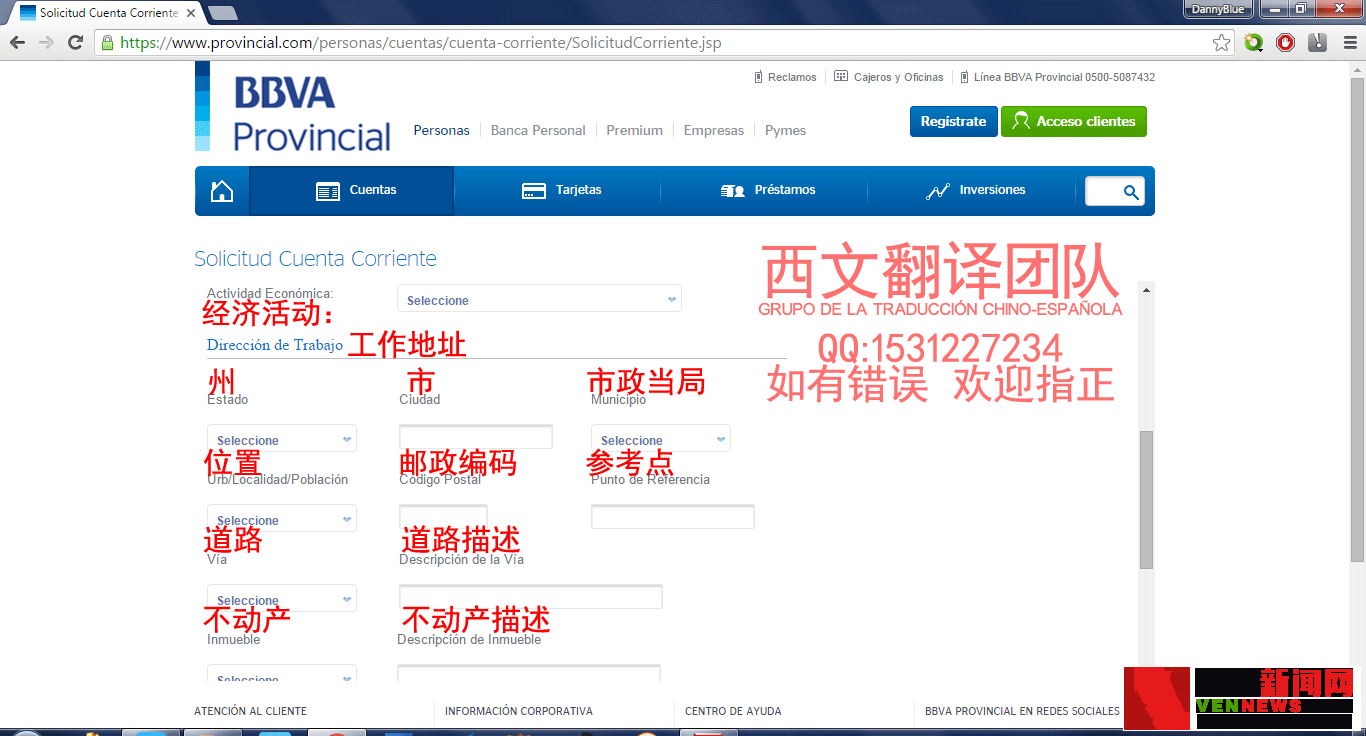This screenshot has width=1366, height=736.
Task: Open the Inversiones navigation menu
Action: point(972,191)
